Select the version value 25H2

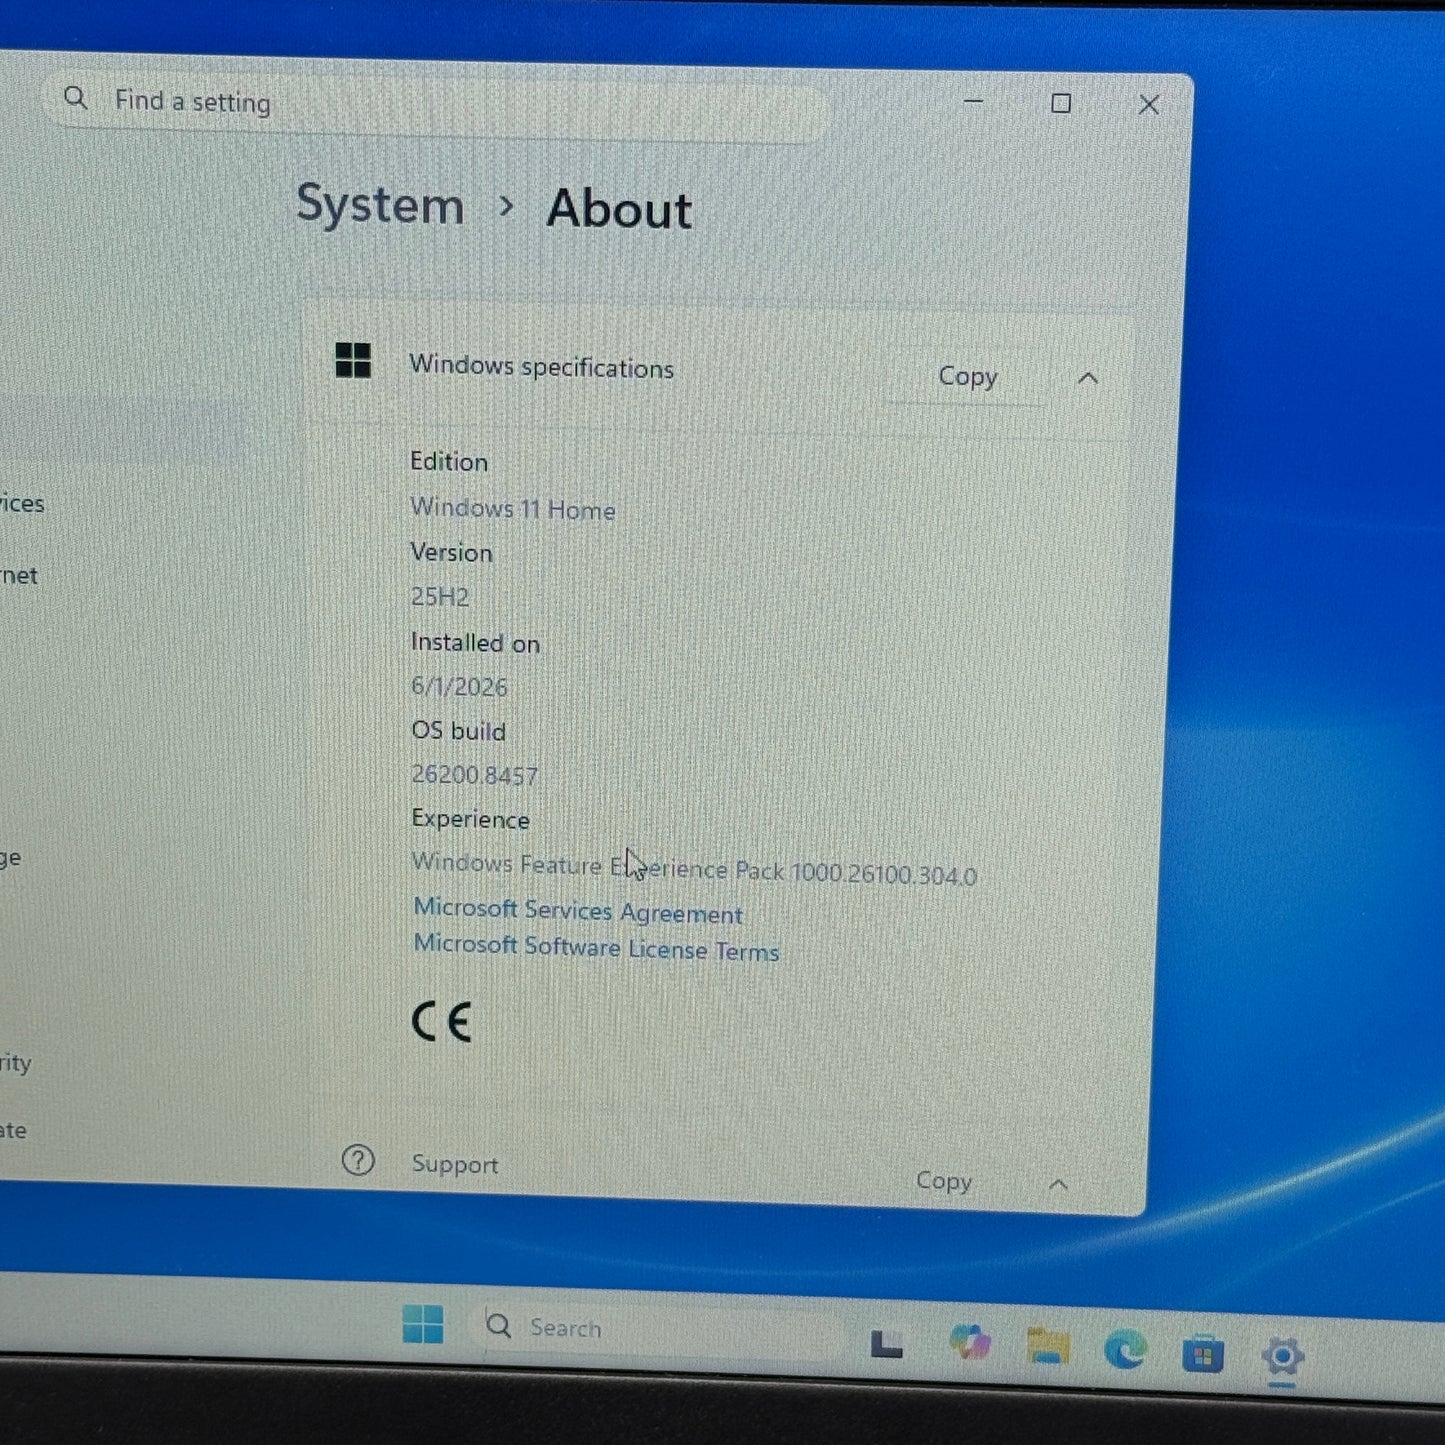440,597
